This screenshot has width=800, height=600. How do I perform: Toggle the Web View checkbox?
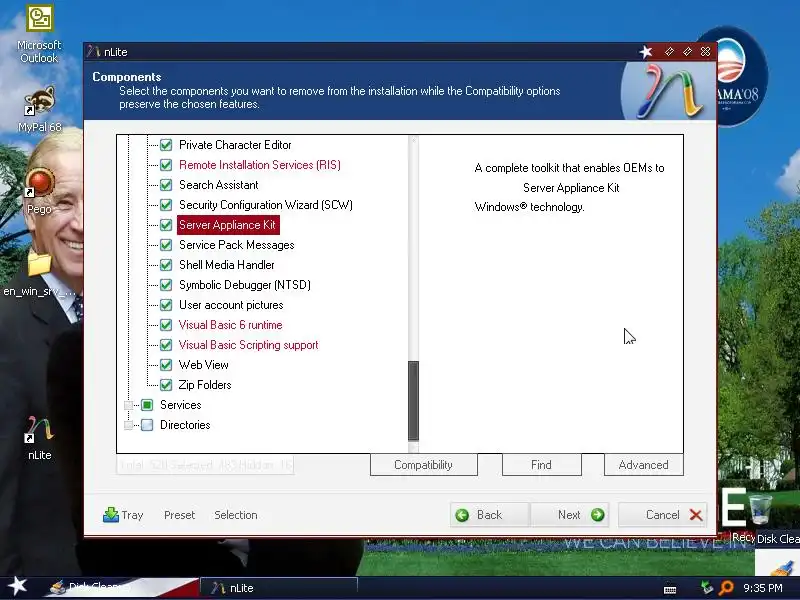click(166, 365)
